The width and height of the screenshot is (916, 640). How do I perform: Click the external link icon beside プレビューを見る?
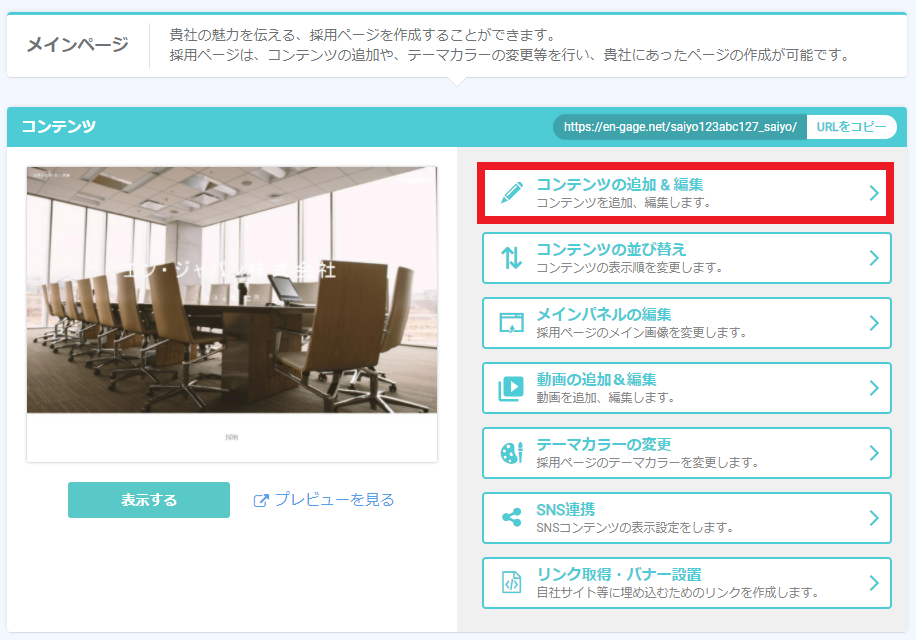coord(261,500)
